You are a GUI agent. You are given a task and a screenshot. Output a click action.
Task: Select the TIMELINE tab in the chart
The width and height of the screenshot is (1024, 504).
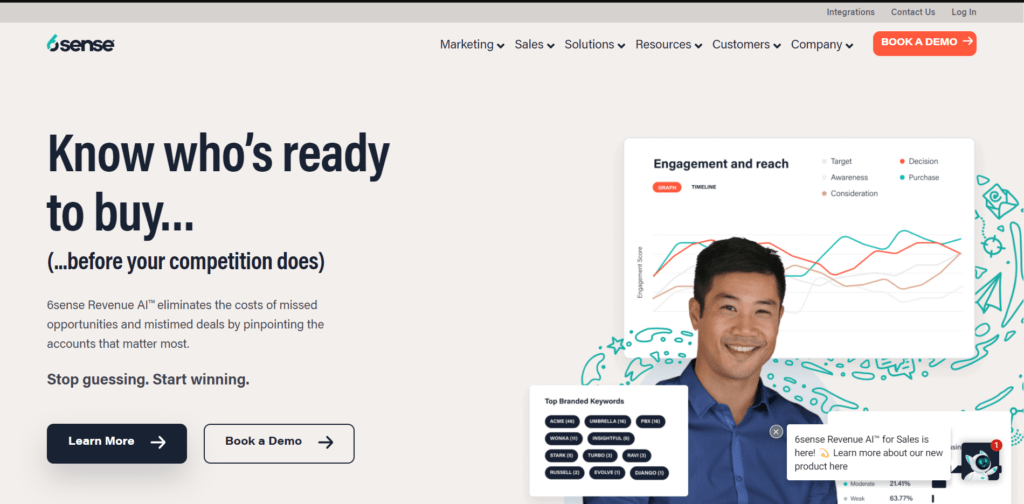(704, 187)
